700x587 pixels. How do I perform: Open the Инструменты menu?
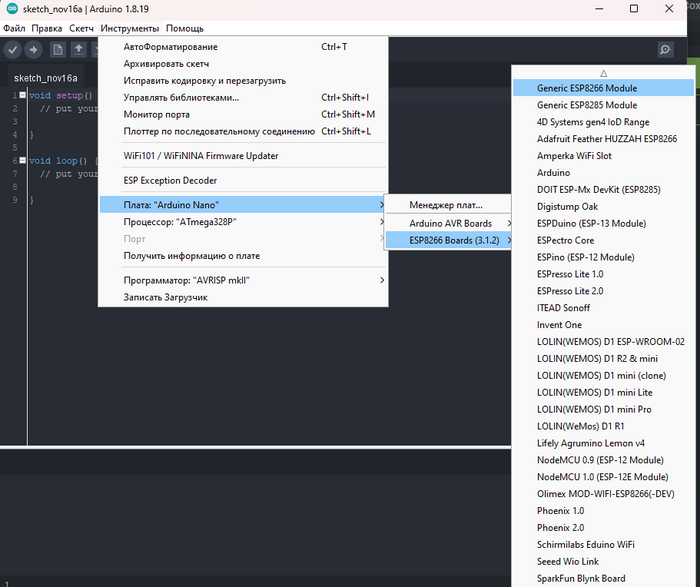click(x=130, y=29)
